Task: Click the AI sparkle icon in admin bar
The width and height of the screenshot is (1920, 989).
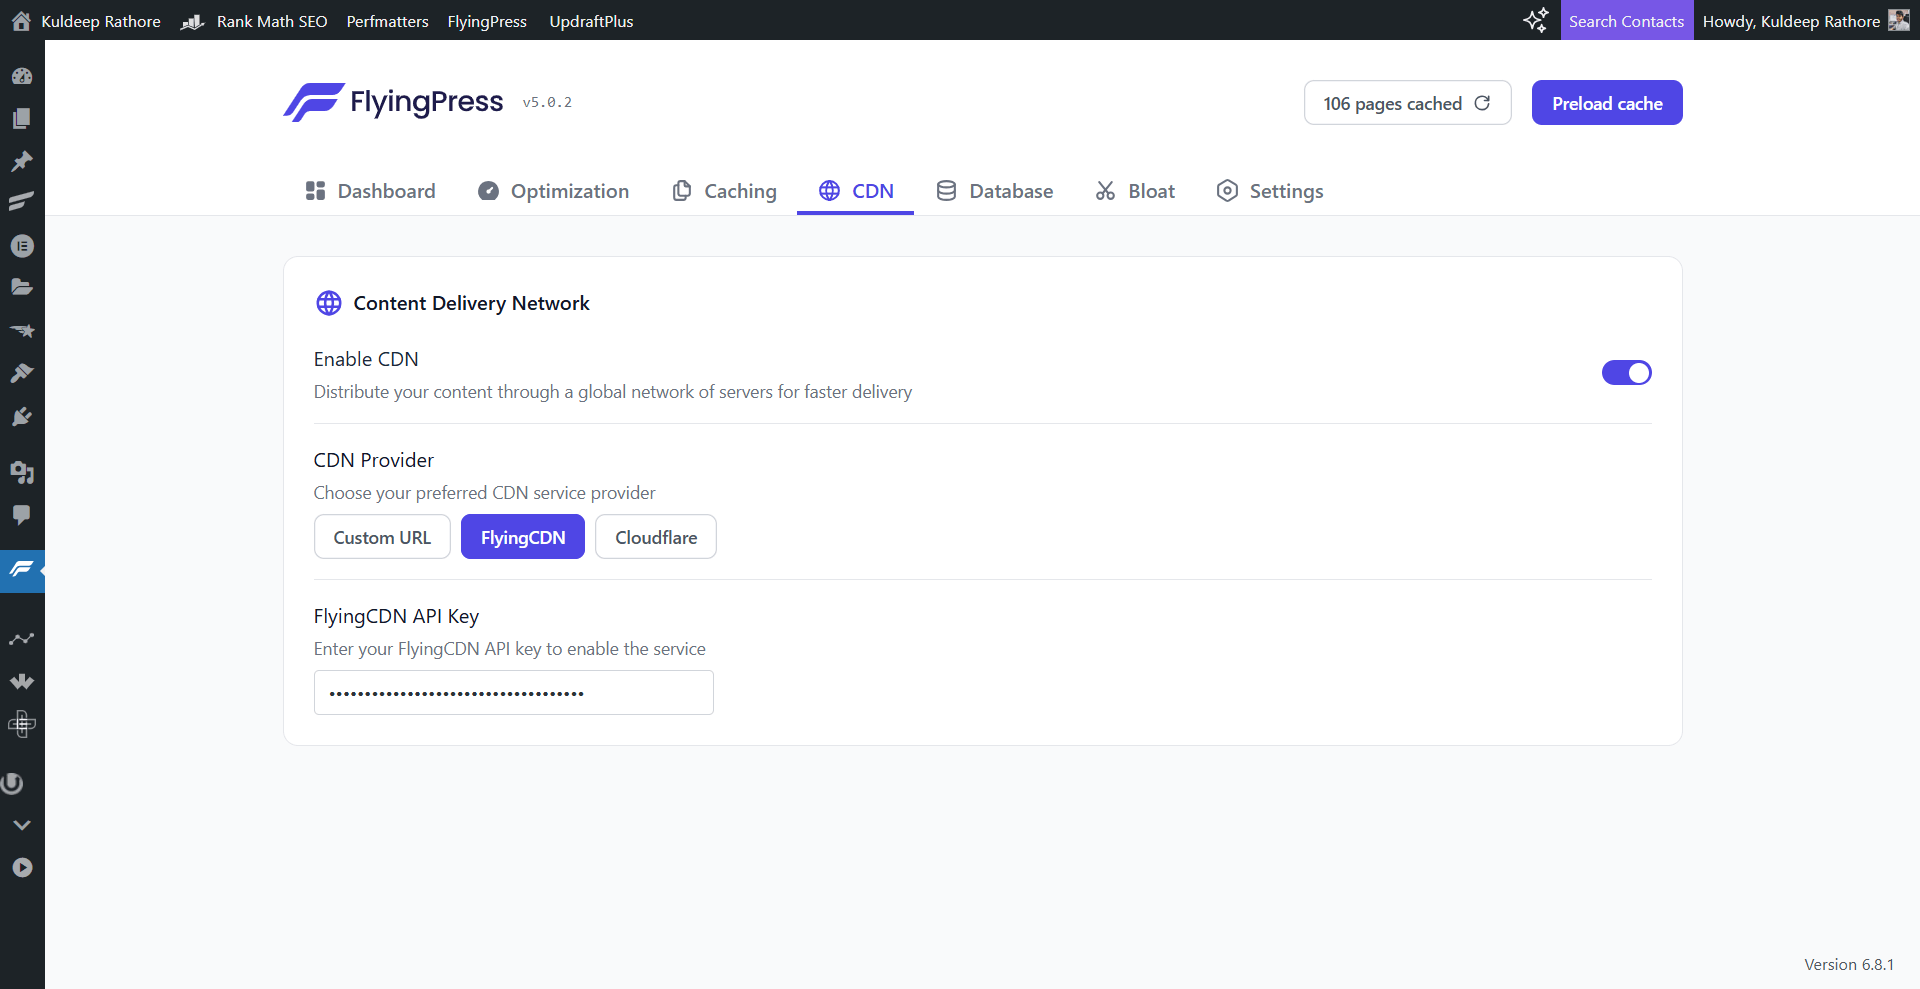Action: tap(1536, 20)
